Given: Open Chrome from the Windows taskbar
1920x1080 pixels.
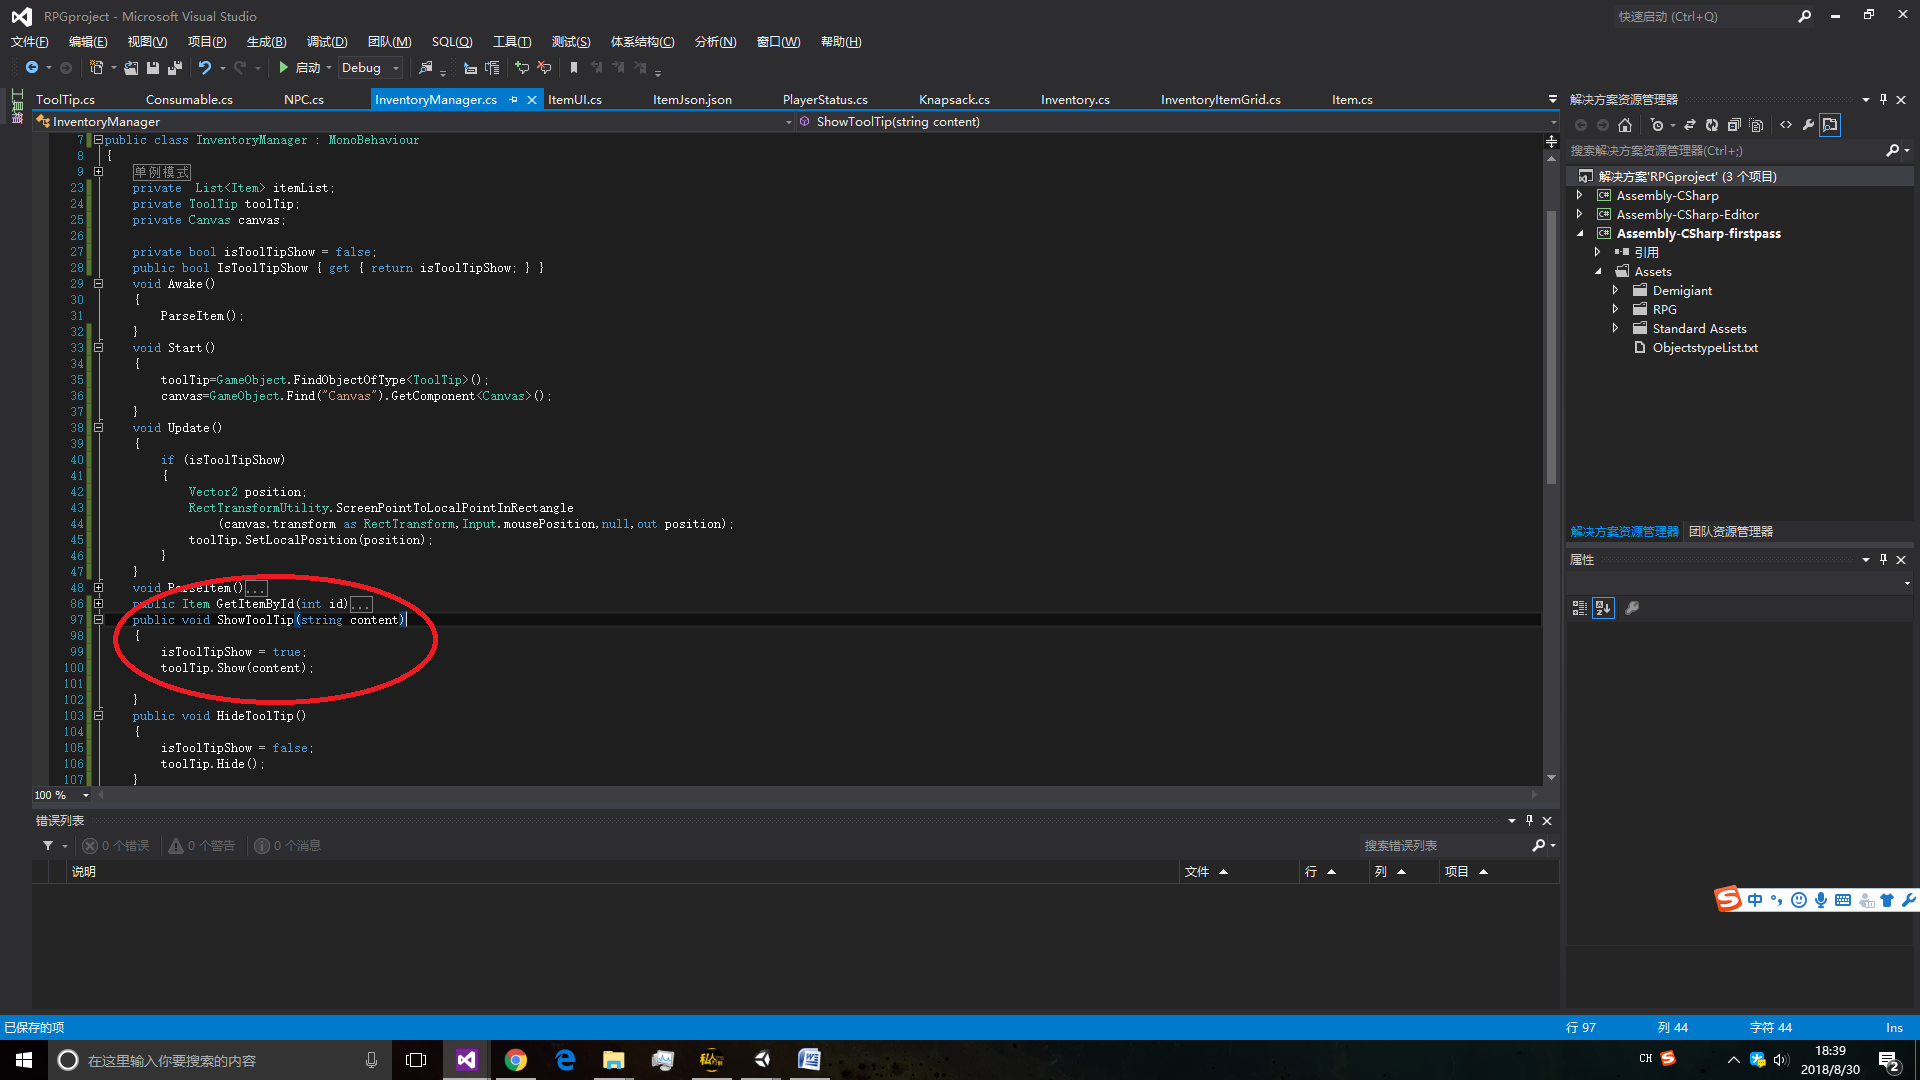Looking at the screenshot, I should (516, 1060).
